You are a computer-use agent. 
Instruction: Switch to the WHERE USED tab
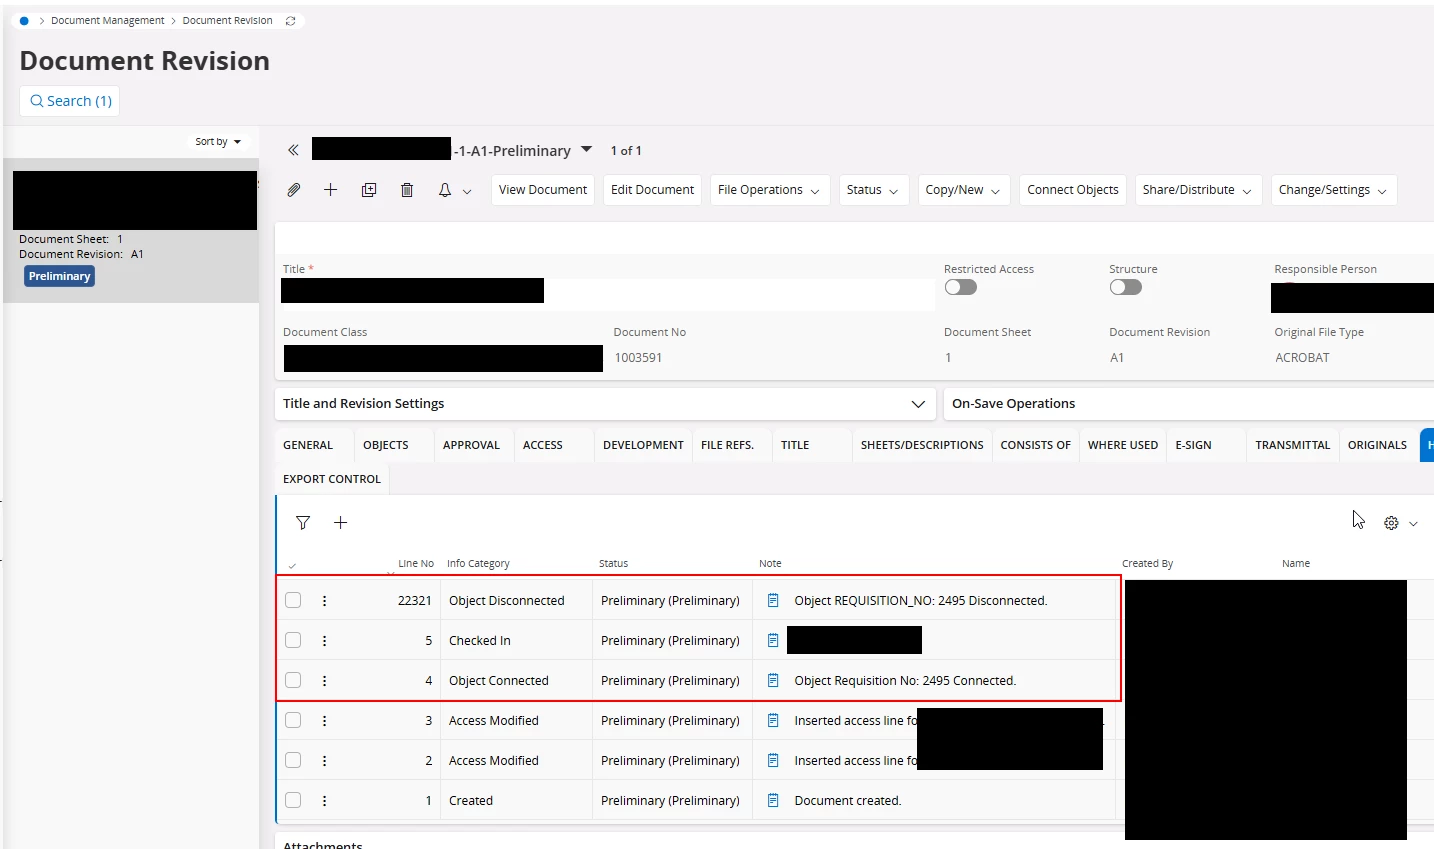click(x=1123, y=445)
